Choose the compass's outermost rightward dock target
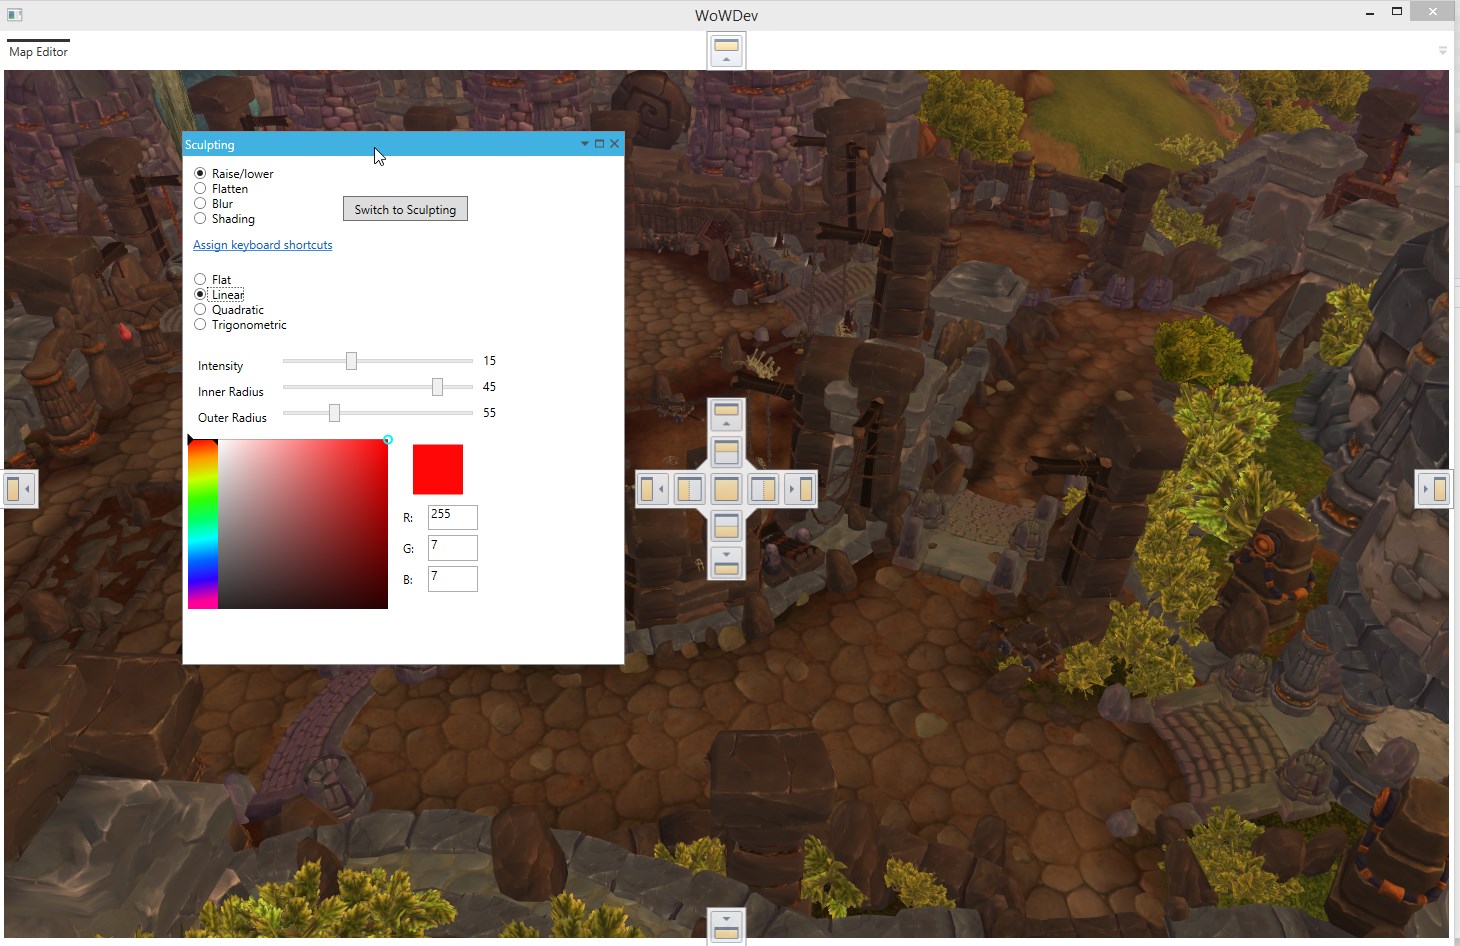 [800, 489]
